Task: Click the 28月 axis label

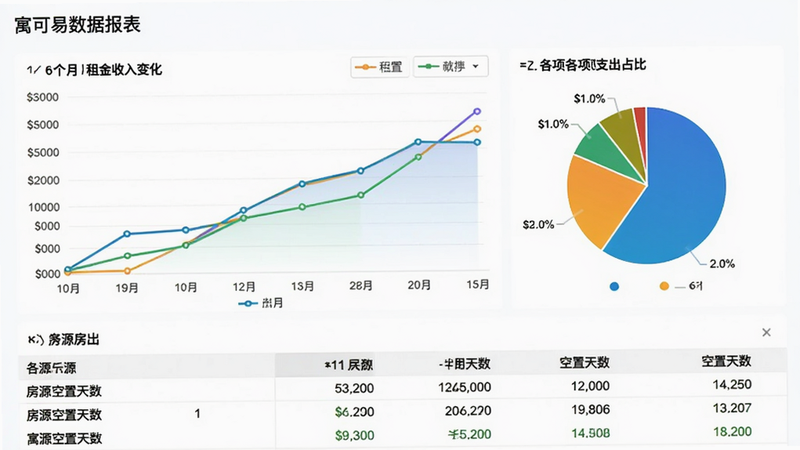Action: 361,286
